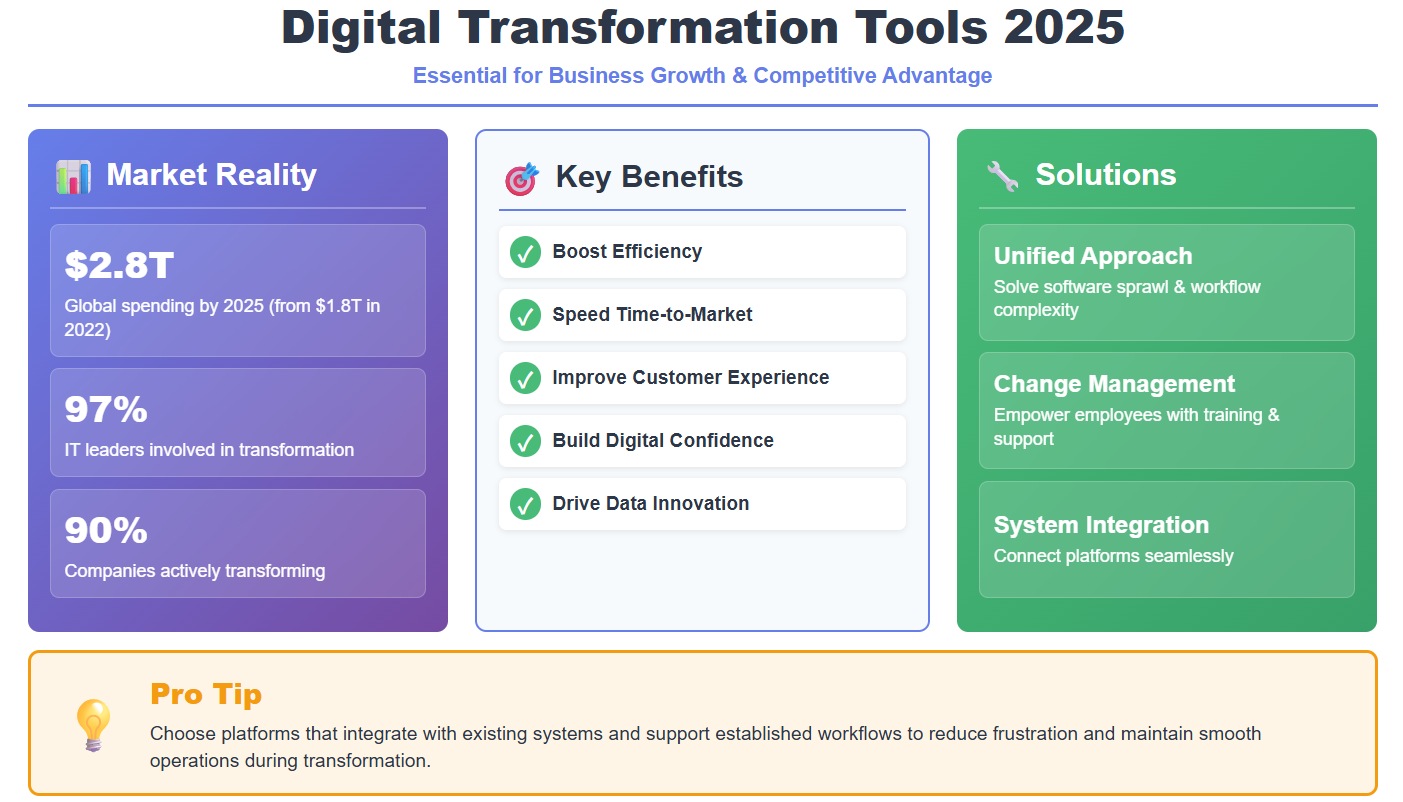This screenshot has width=1403, height=802.
Task: Expand the Change Management card
Action: tap(1166, 410)
